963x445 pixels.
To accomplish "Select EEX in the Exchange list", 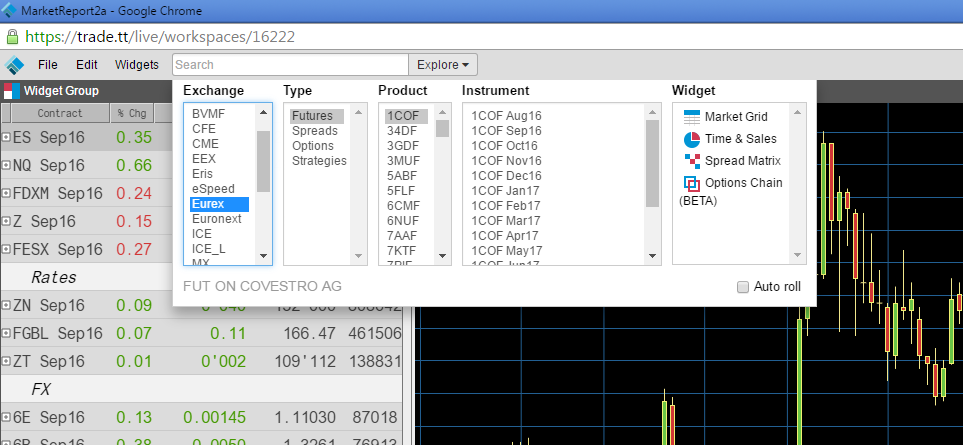I will (x=204, y=159).
